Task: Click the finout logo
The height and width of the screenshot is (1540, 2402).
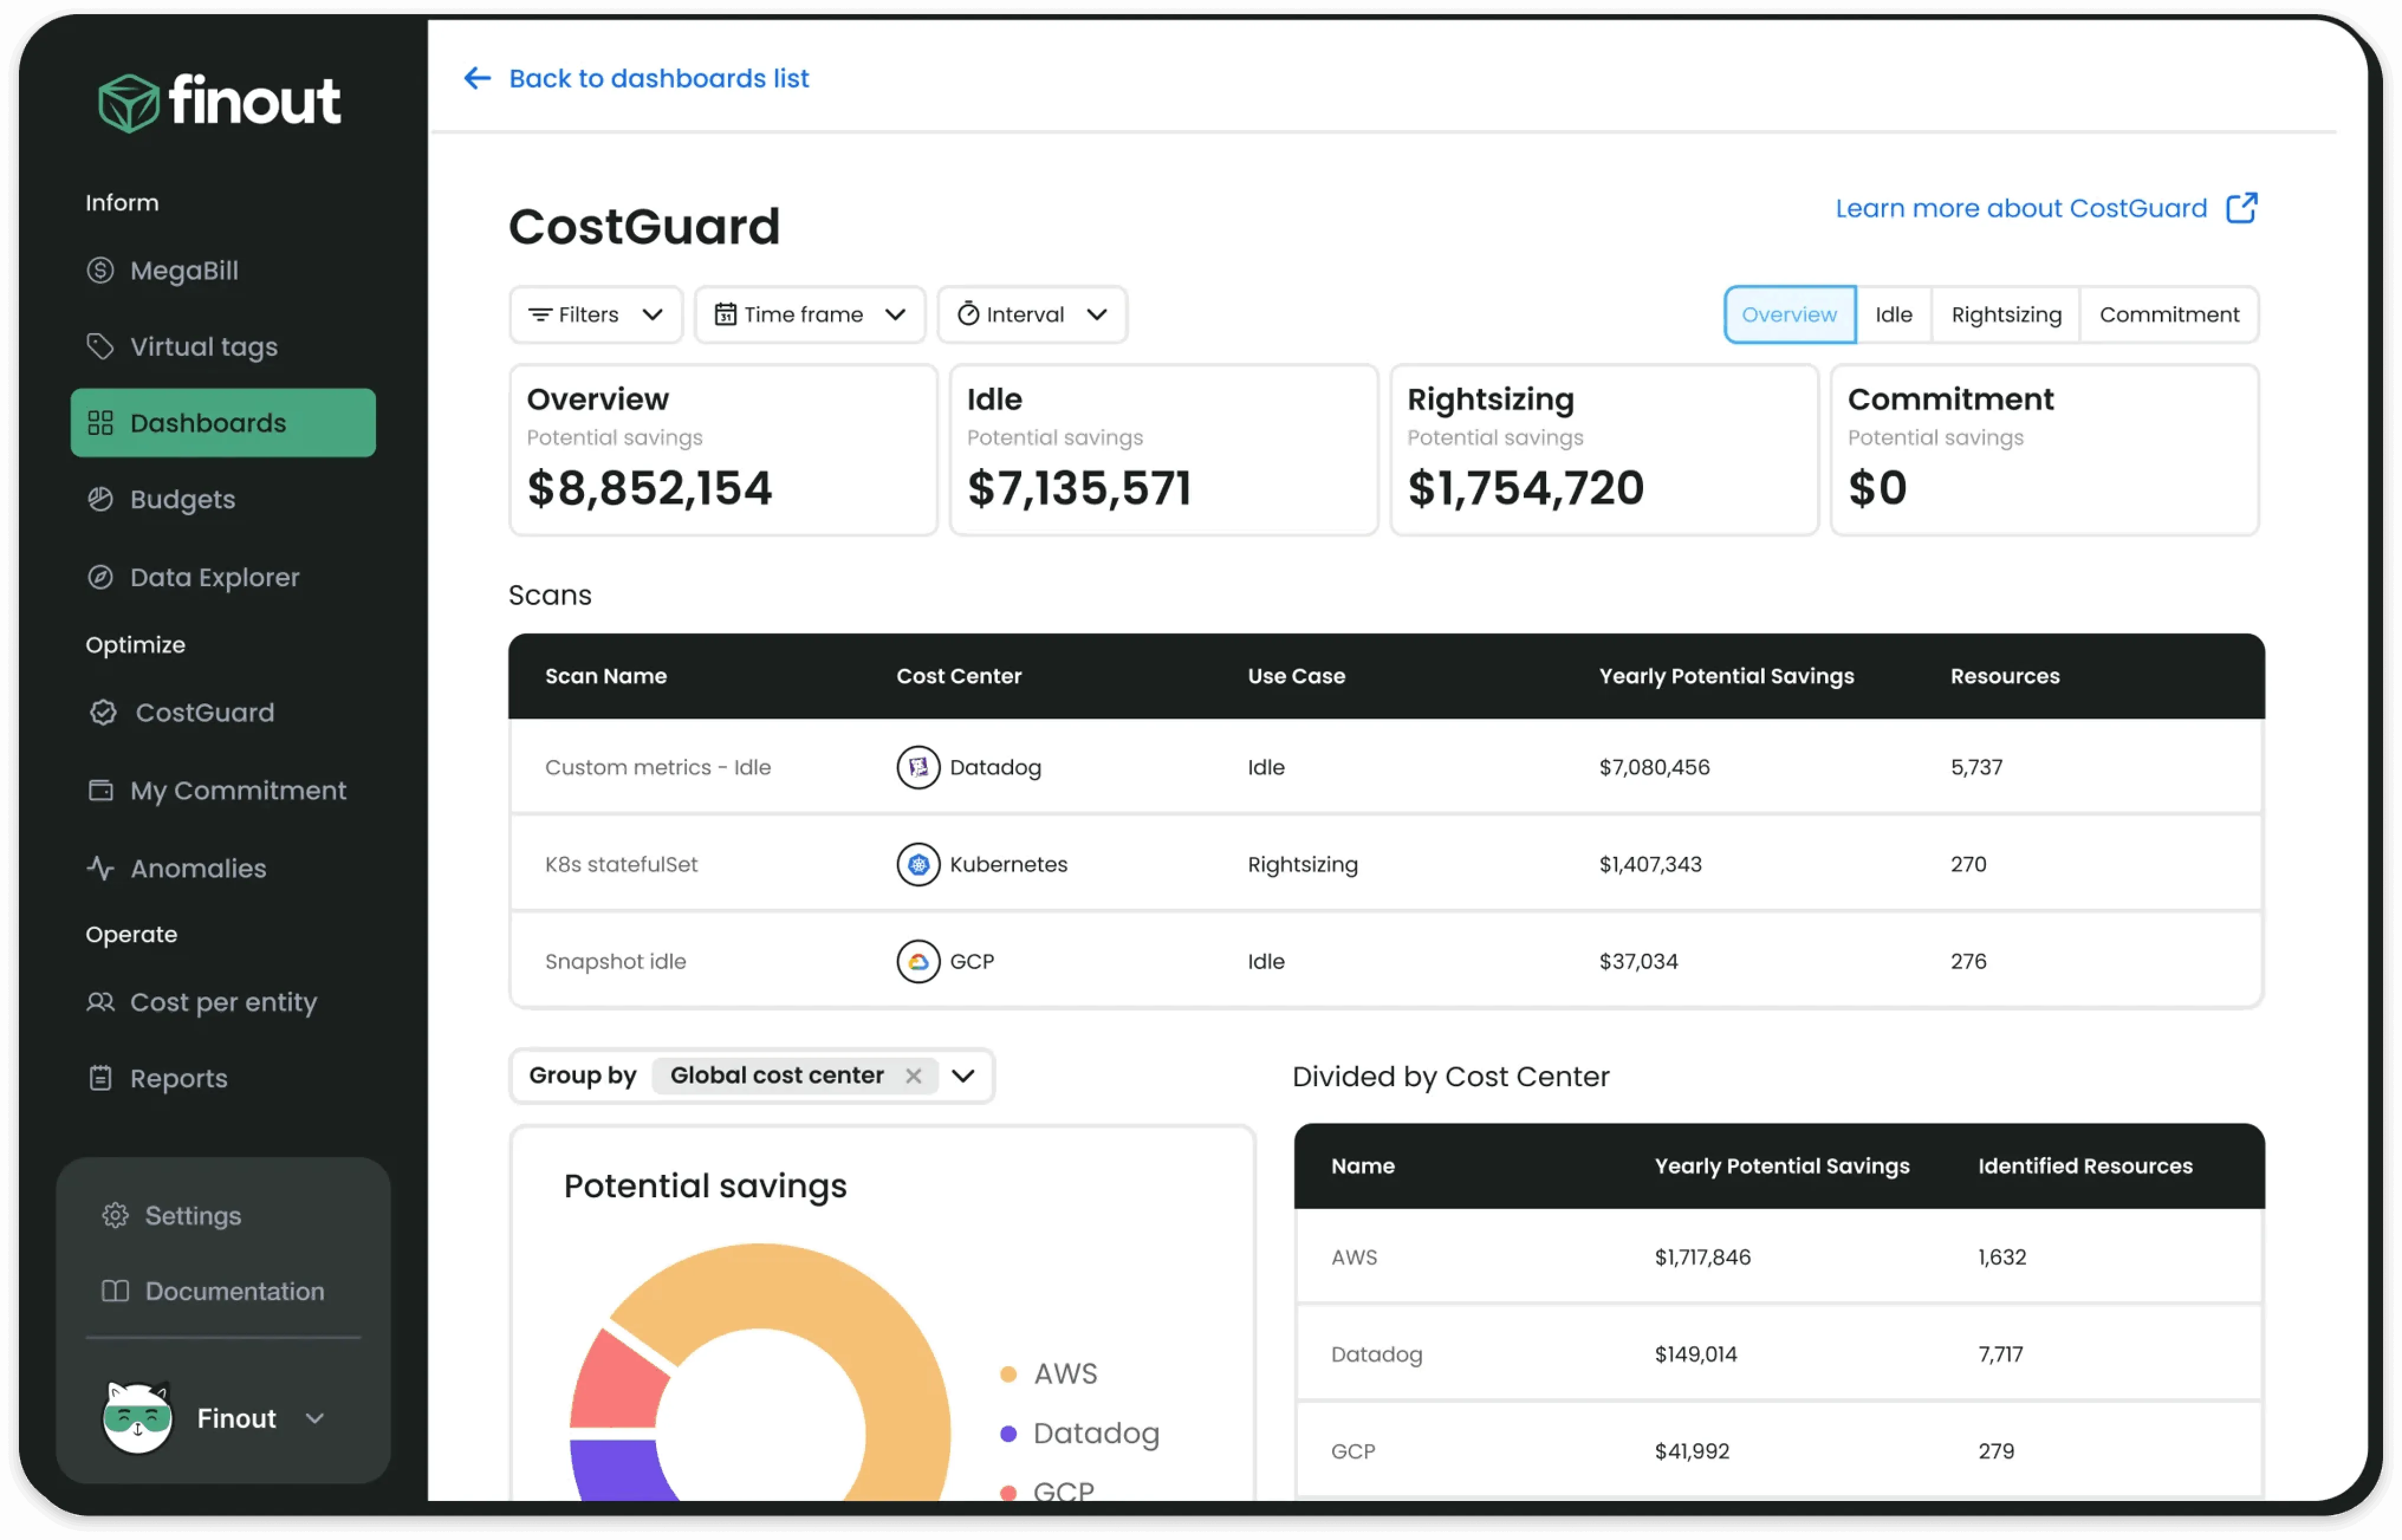Action: pyautogui.click(x=219, y=101)
